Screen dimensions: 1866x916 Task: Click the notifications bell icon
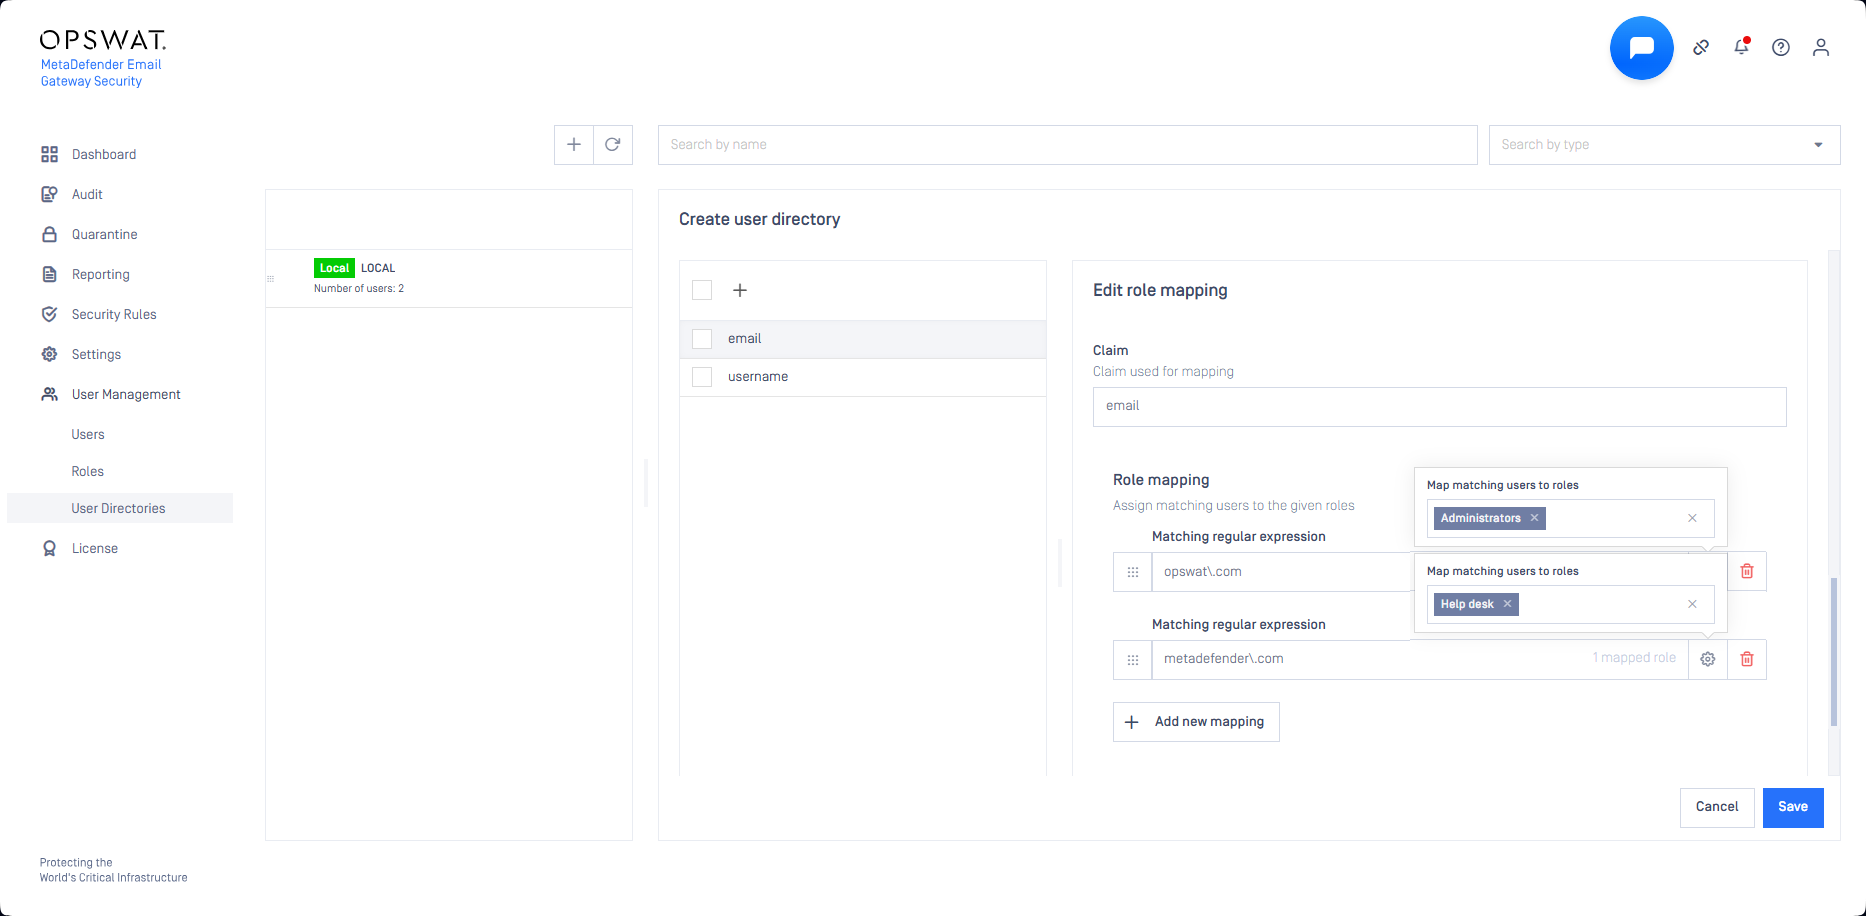point(1741,47)
